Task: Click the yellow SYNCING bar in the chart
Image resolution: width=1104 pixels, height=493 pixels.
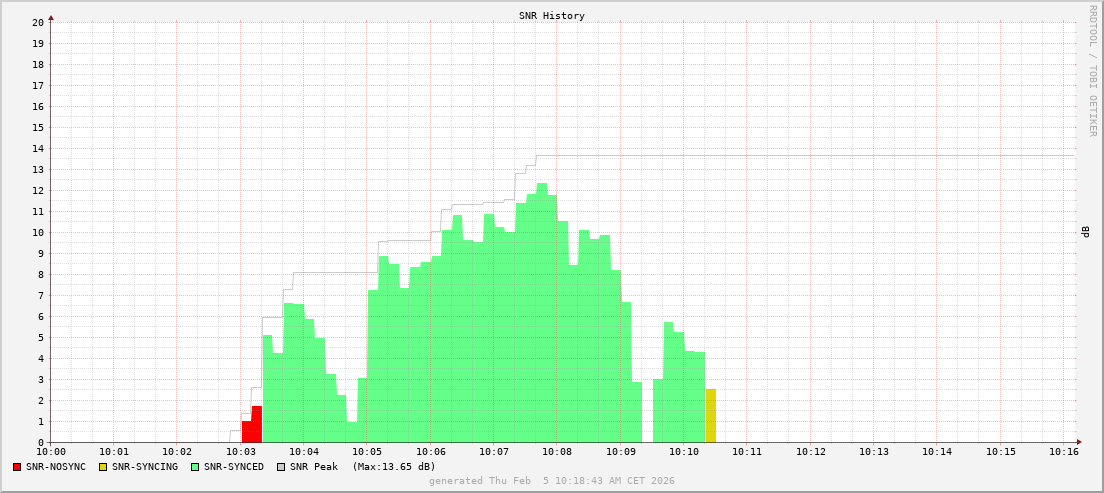Action: (711, 417)
